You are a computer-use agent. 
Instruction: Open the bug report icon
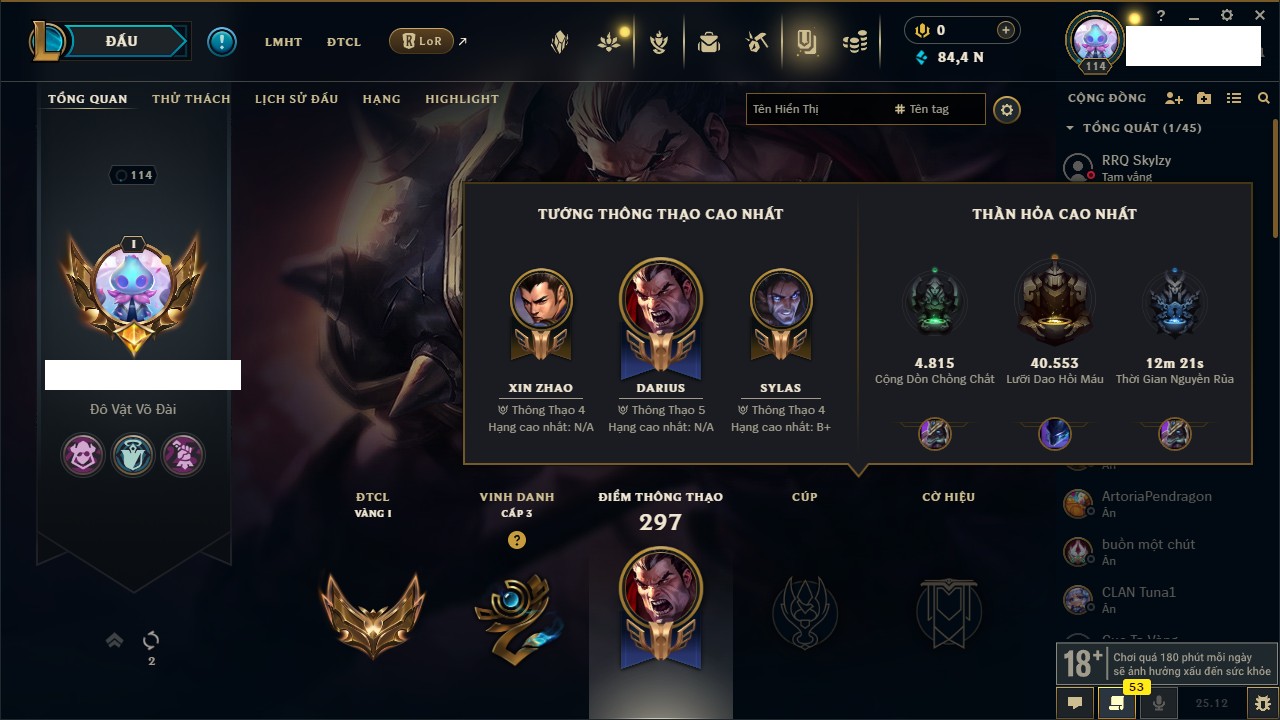[1263, 703]
